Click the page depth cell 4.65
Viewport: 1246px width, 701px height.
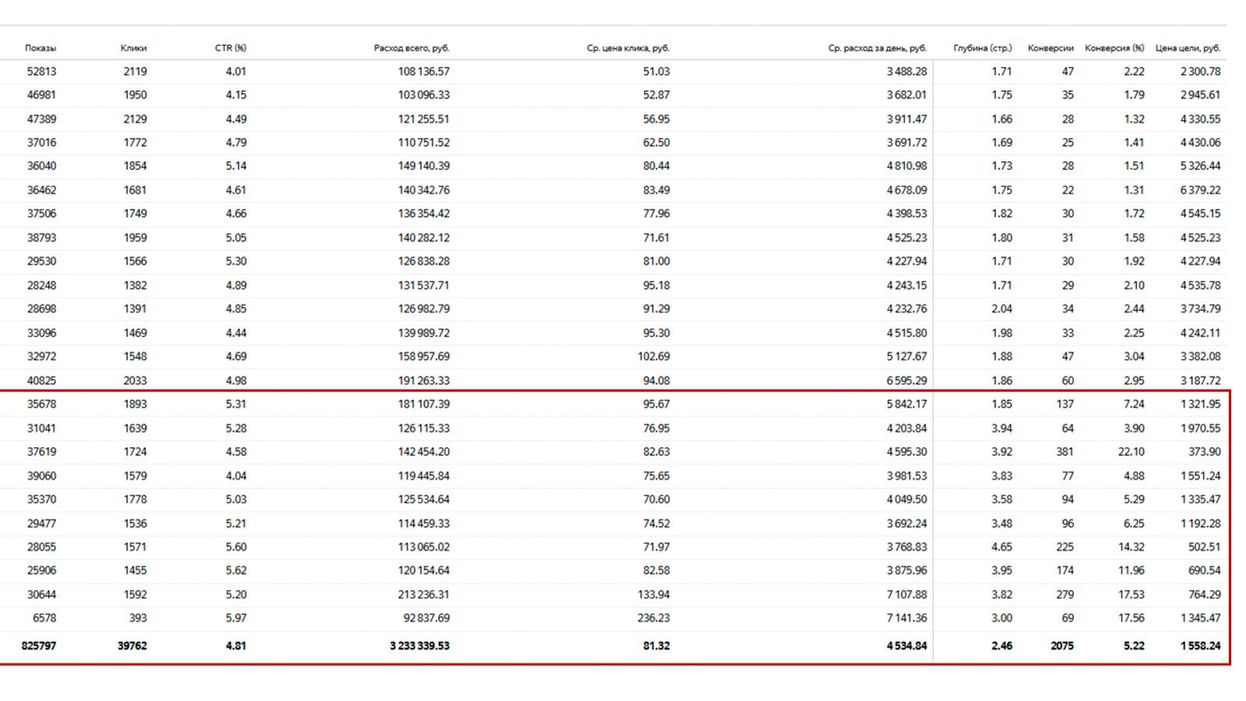tap(1001, 547)
